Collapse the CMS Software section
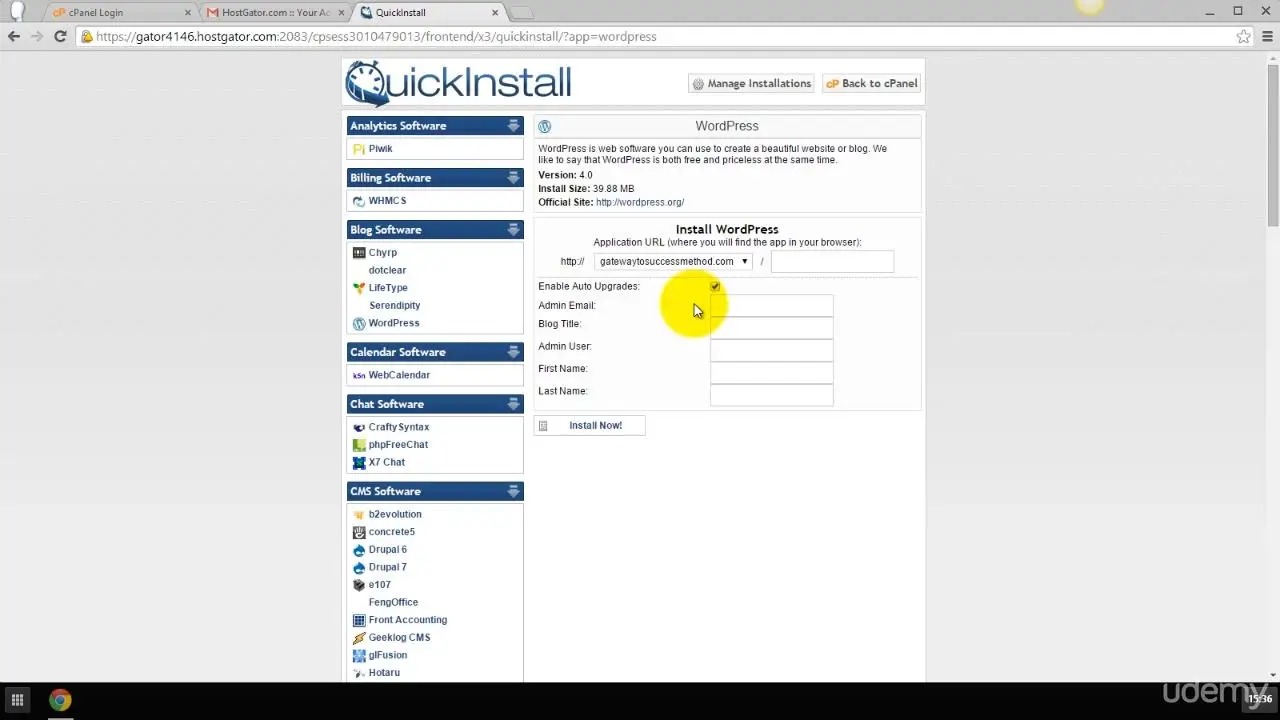1280x720 pixels. click(x=513, y=491)
